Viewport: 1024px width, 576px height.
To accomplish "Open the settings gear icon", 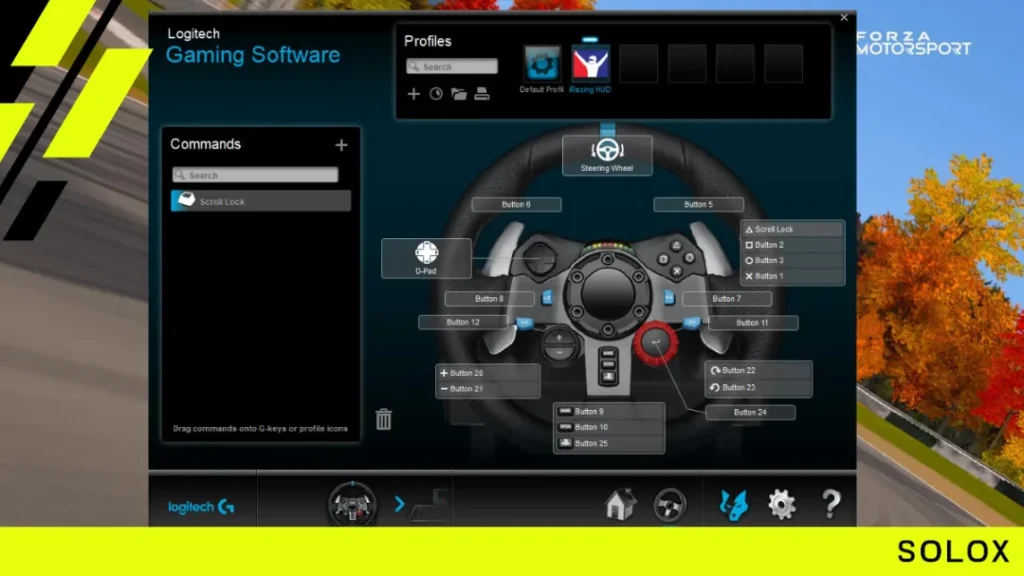I will click(x=781, y=505).
